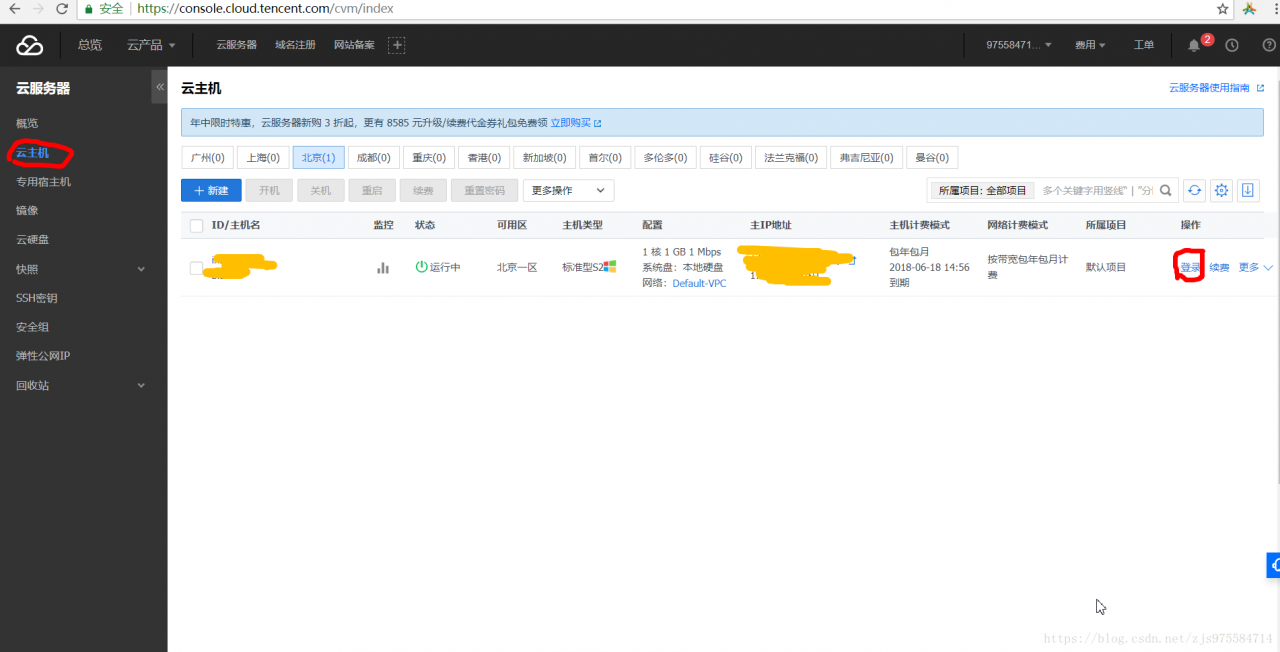Open the plus icon to add a shortcut
Screen dimensions: 1280x652
(x=397, y=45)
